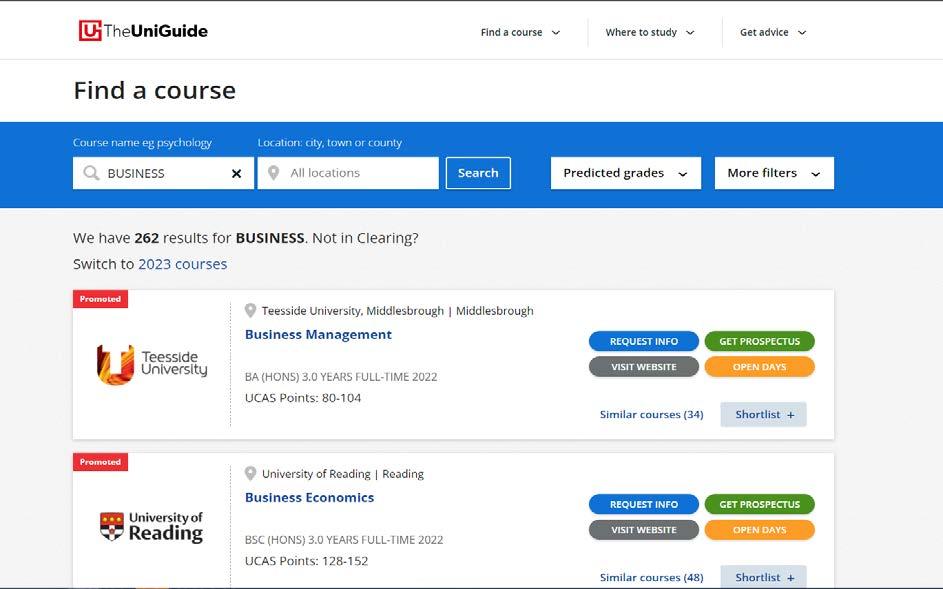Click VISIT WEBSITE for Teesside University
The height and width of the screenshot is (589, 943).
click(644, 367)
